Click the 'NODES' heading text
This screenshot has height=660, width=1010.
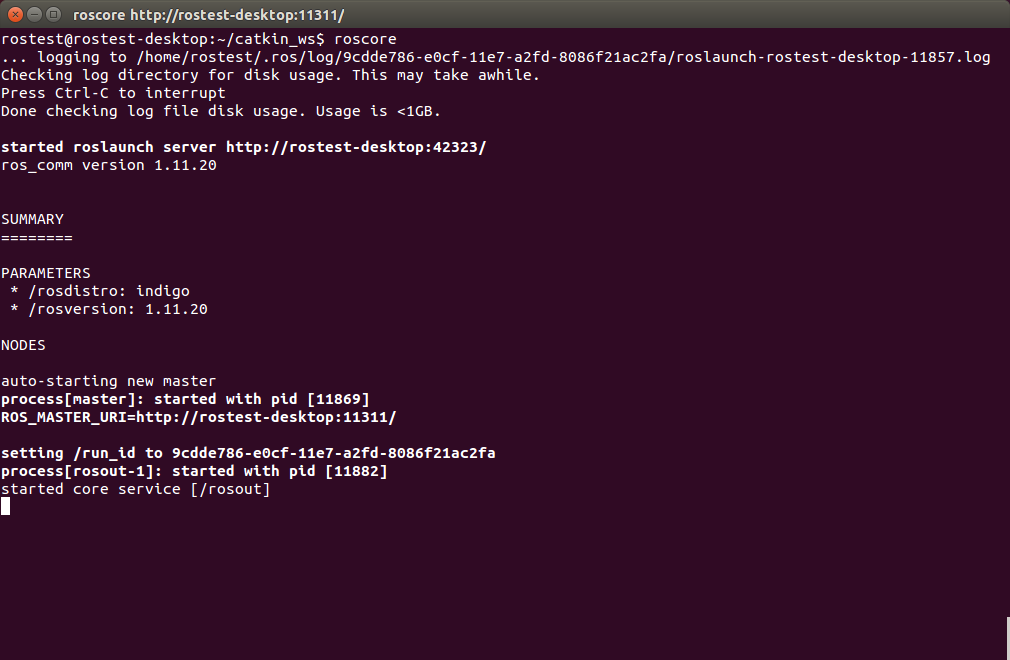pos(23,345)
